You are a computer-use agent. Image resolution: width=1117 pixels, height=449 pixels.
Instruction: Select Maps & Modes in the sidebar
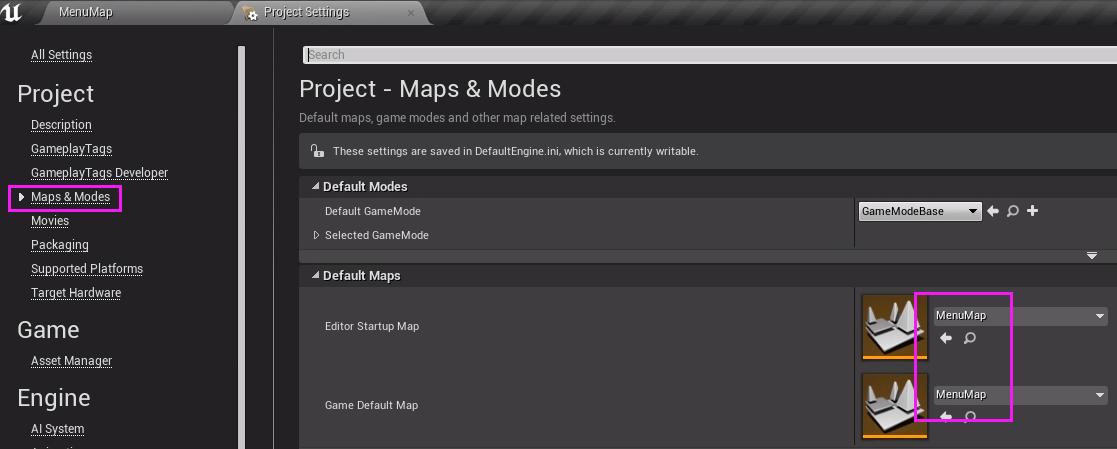pos(71,197)
